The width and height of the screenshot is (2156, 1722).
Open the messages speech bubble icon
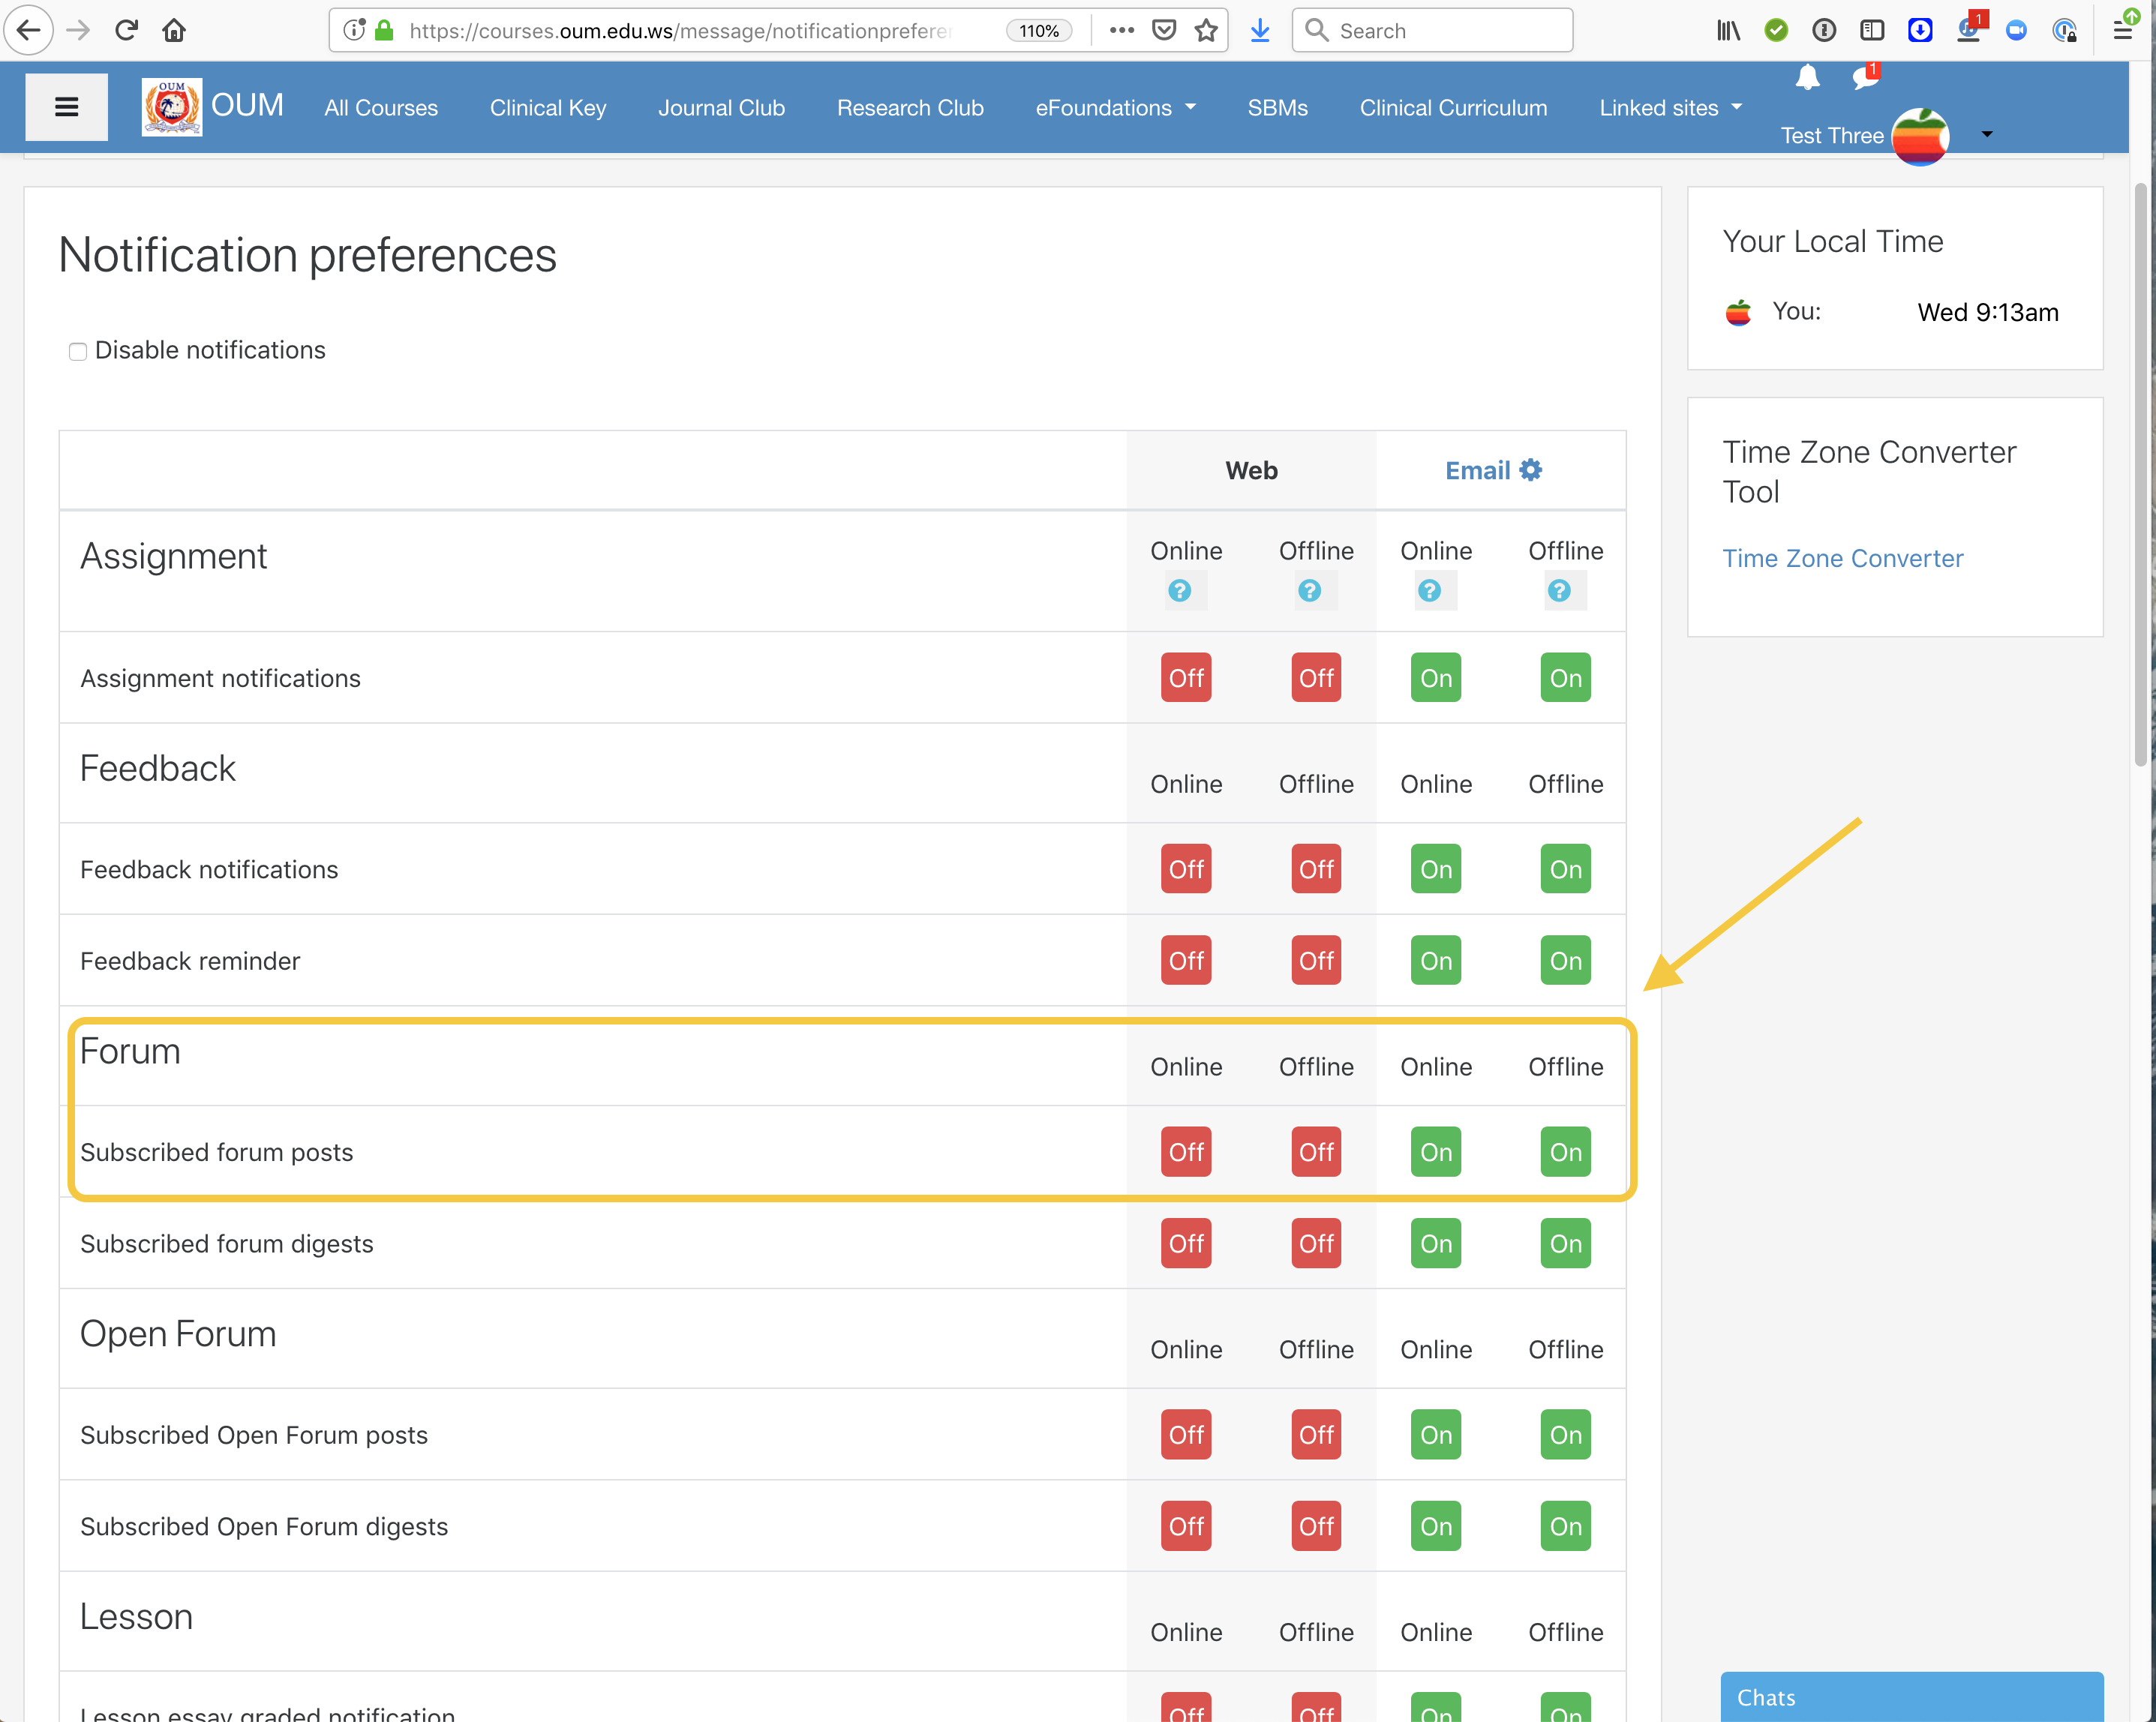[x=1864, y=77]
